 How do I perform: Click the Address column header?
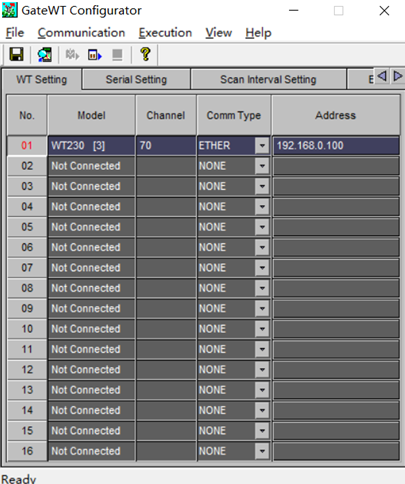336,115
